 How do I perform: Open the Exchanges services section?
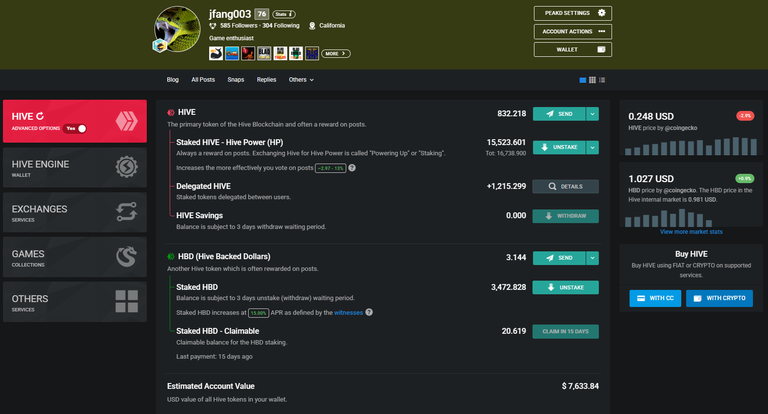pyautogui.click(x=75, y=212)
